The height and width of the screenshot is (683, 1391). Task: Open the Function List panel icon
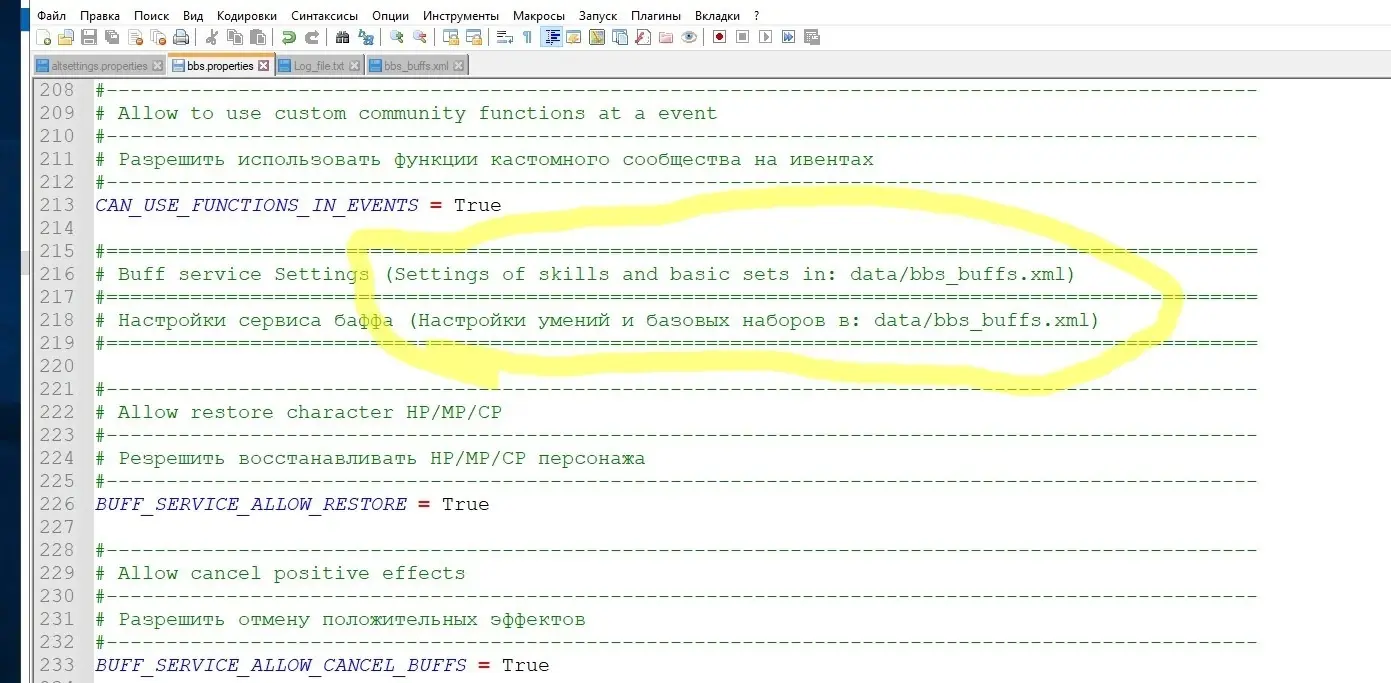(x=643, y=37)
